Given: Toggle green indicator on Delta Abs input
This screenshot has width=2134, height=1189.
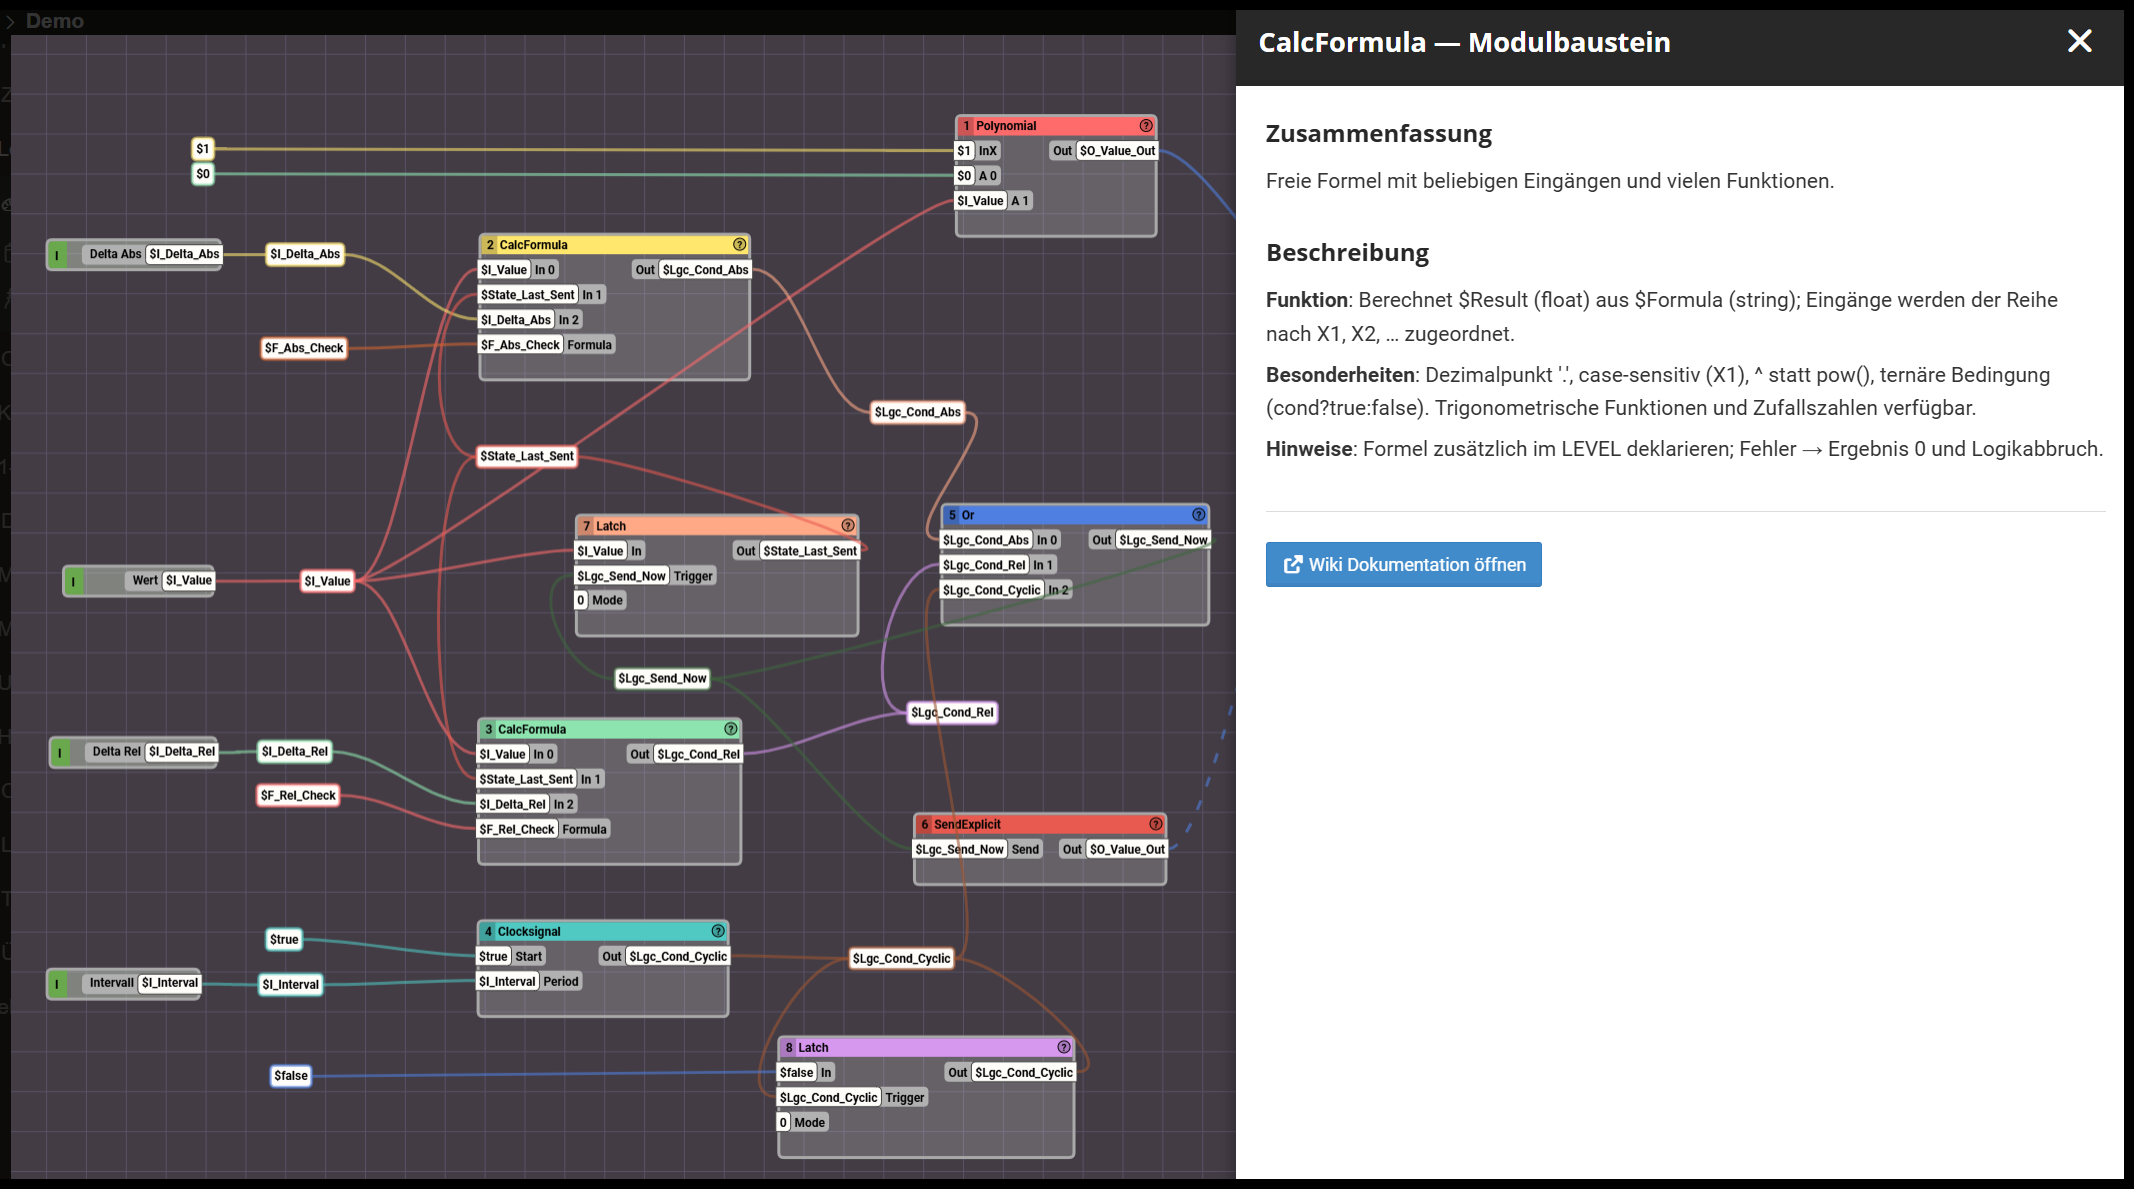Looking at the screenshot, I should [58, 255].
